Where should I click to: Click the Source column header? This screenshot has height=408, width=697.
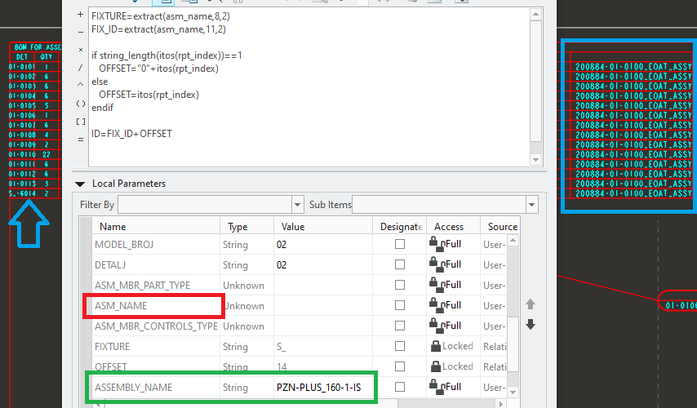coord(500,227)
